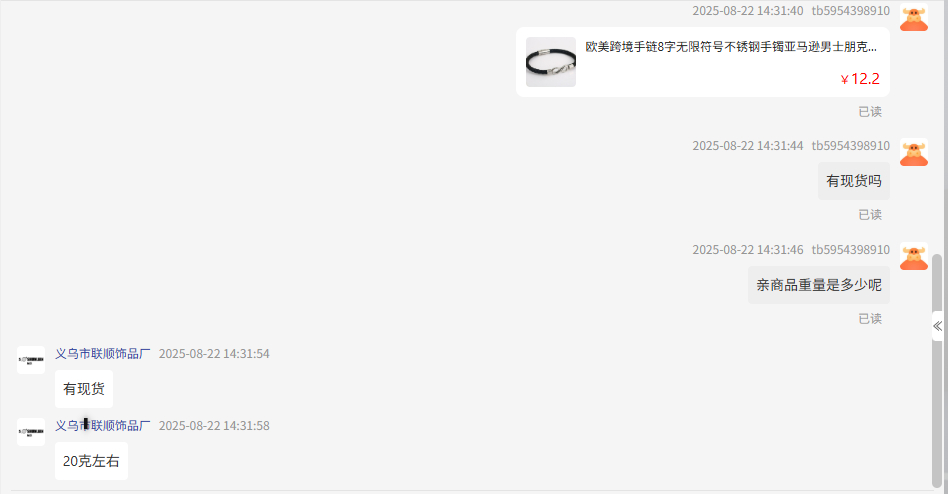The width and height of the screenshot is (948, 494).
Task: Click the ¥12.2 product price
Action: point(860,79)
